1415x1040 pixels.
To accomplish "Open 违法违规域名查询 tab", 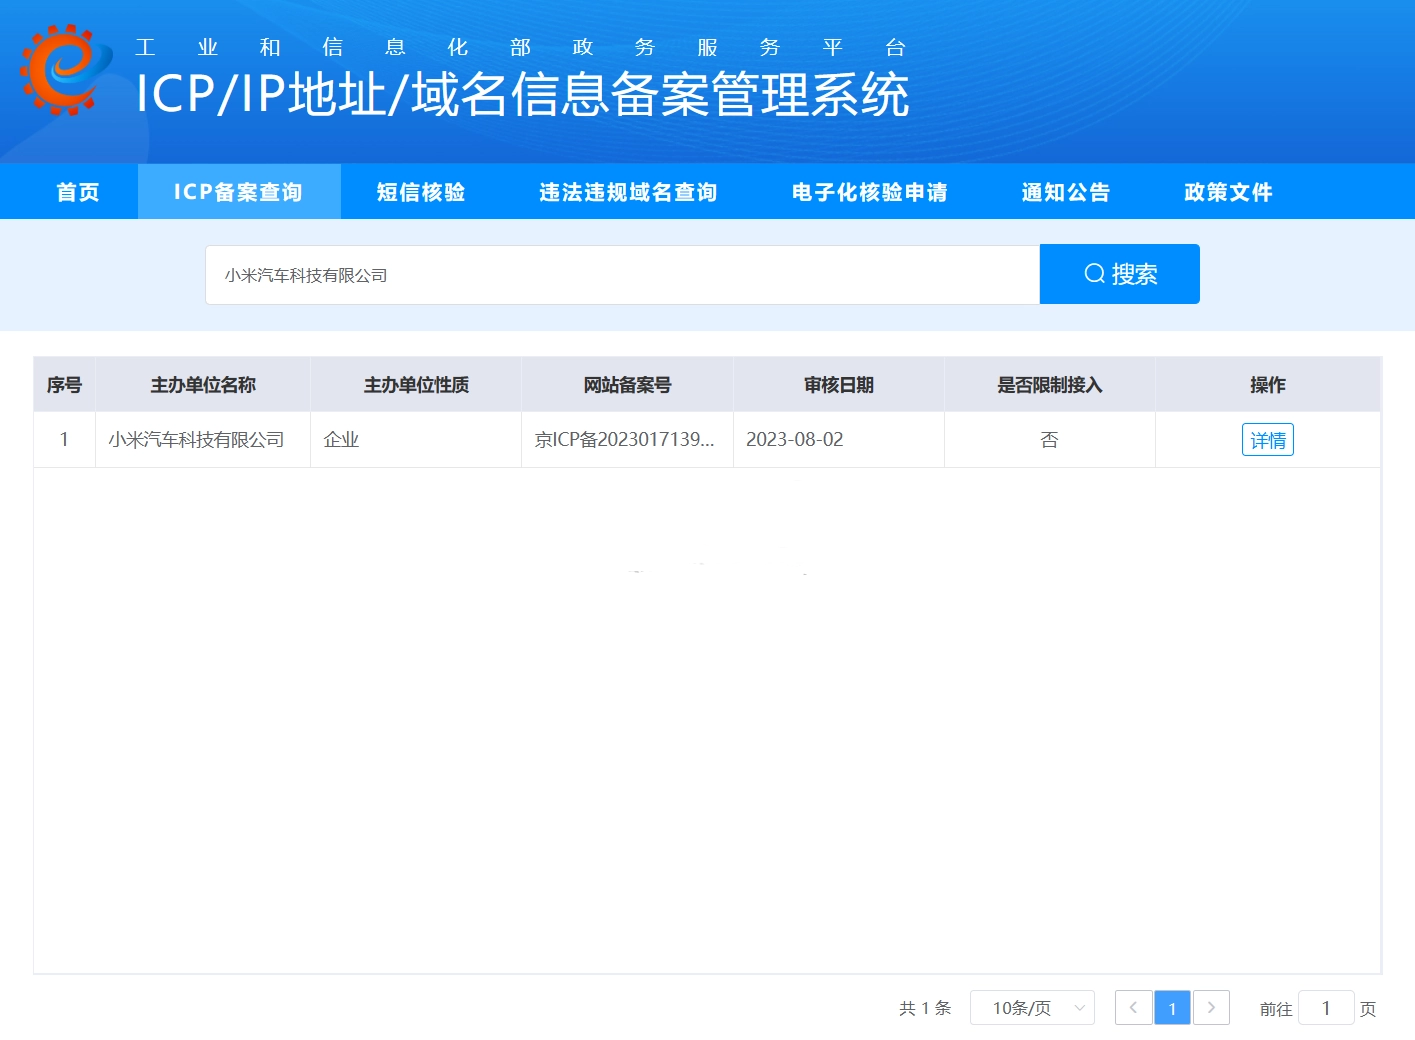I will point(628,192).
